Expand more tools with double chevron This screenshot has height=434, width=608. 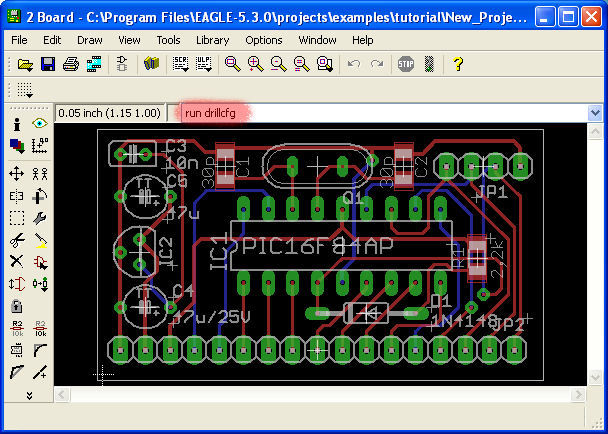[x=29, y=395]
